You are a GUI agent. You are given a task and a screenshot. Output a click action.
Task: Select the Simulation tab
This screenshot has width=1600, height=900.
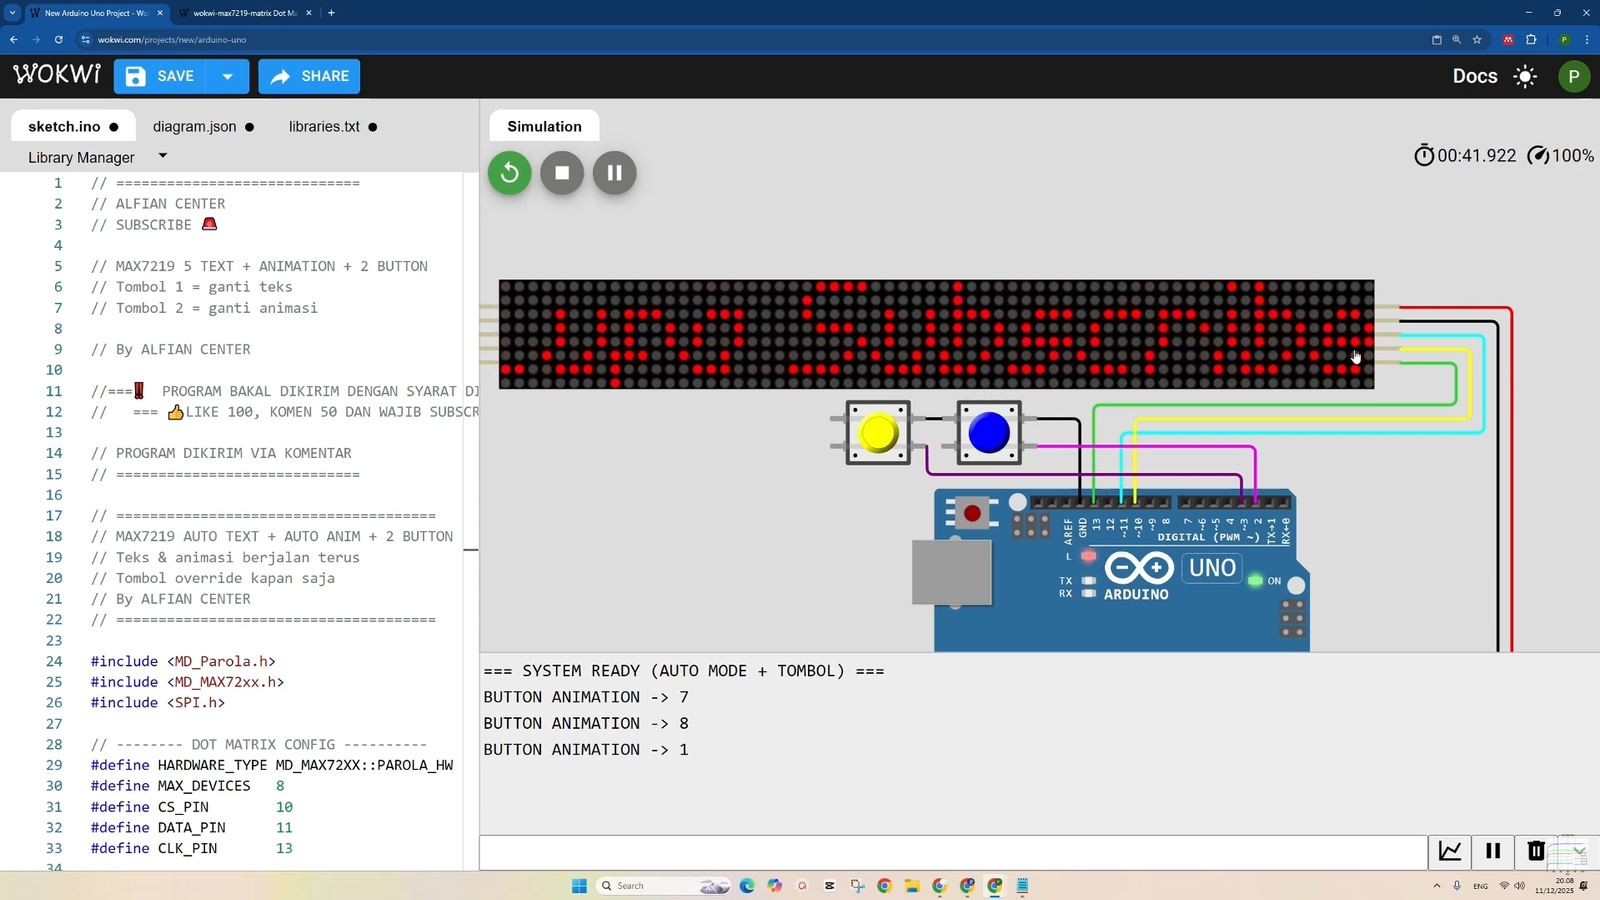(x=544, y=126)
